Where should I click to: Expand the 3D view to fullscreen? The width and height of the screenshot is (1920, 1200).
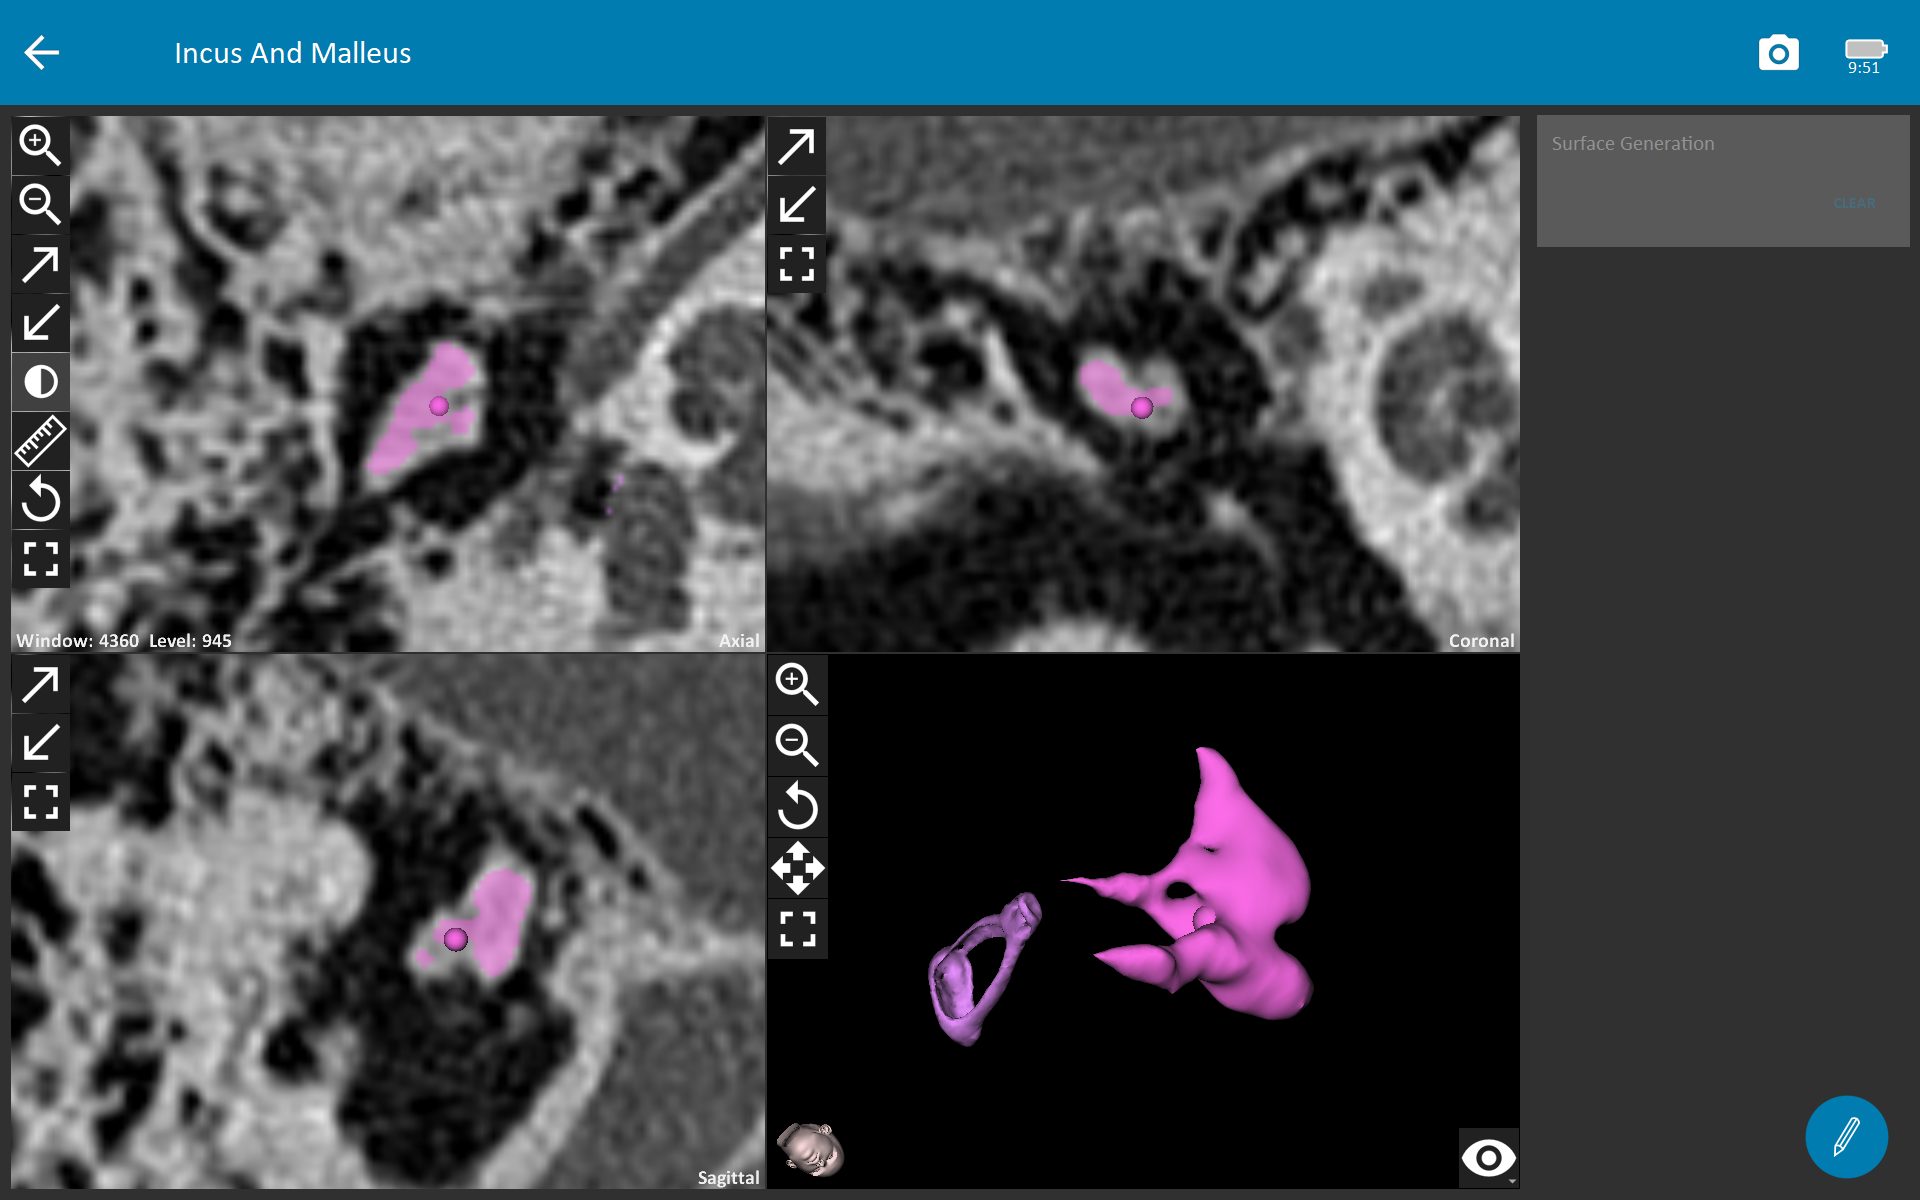point(797,929)
